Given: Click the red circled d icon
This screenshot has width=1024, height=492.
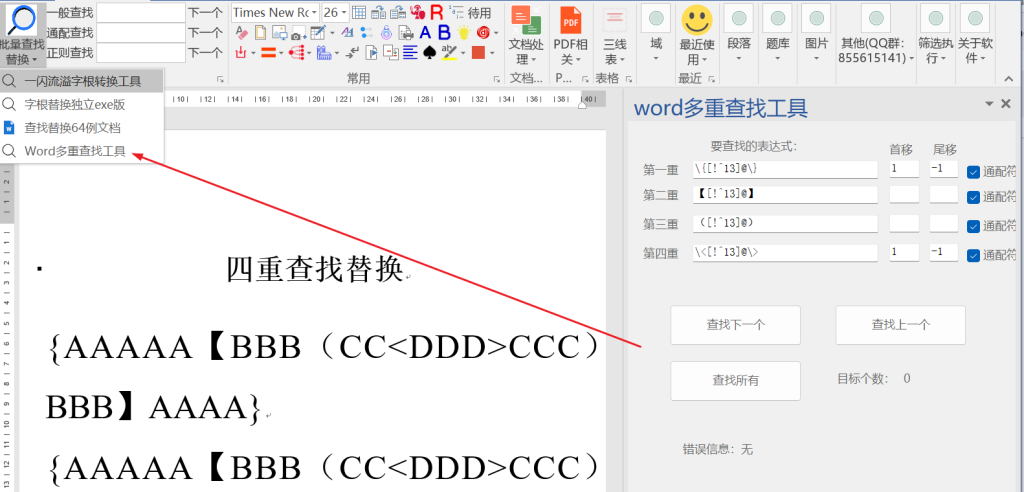Looking at the screenshot, I should [x=483, y=32].
